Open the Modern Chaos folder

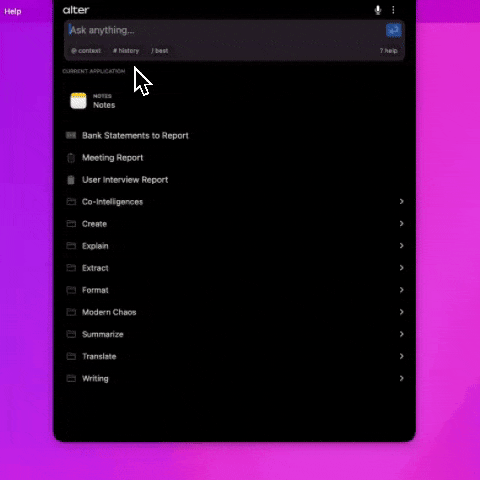coord(234,312)
